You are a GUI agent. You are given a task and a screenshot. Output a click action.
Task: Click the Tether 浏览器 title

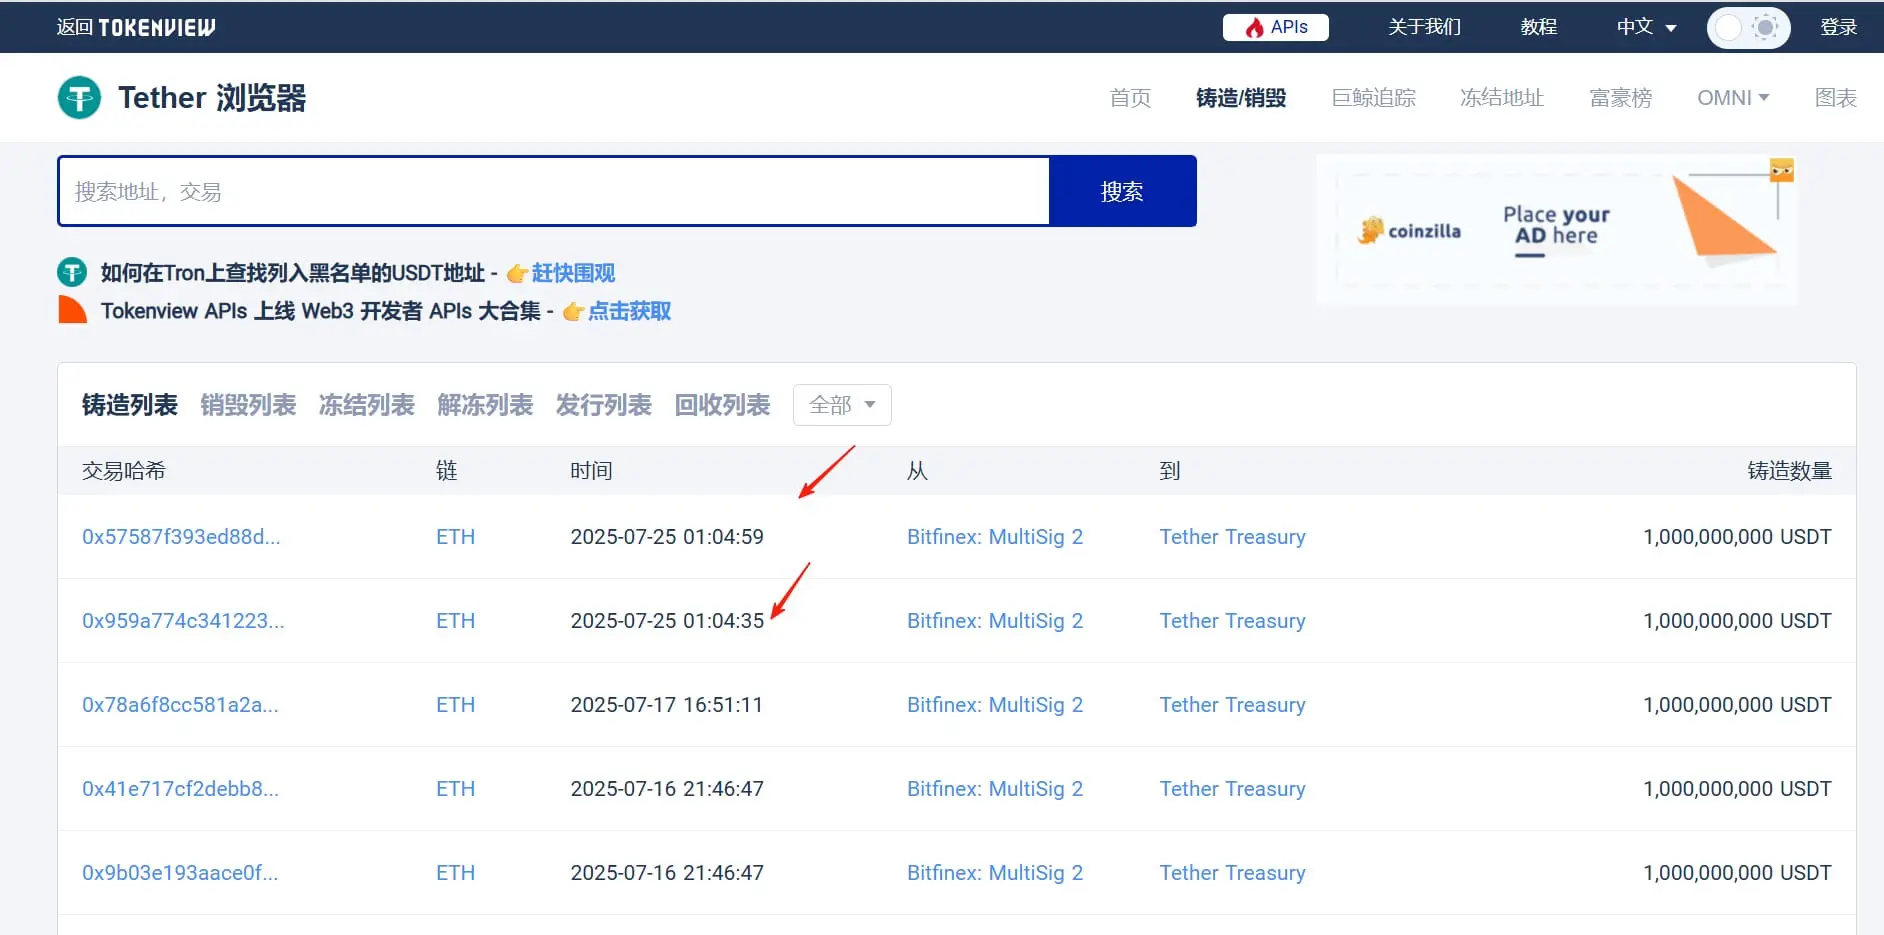pos(212,98)
